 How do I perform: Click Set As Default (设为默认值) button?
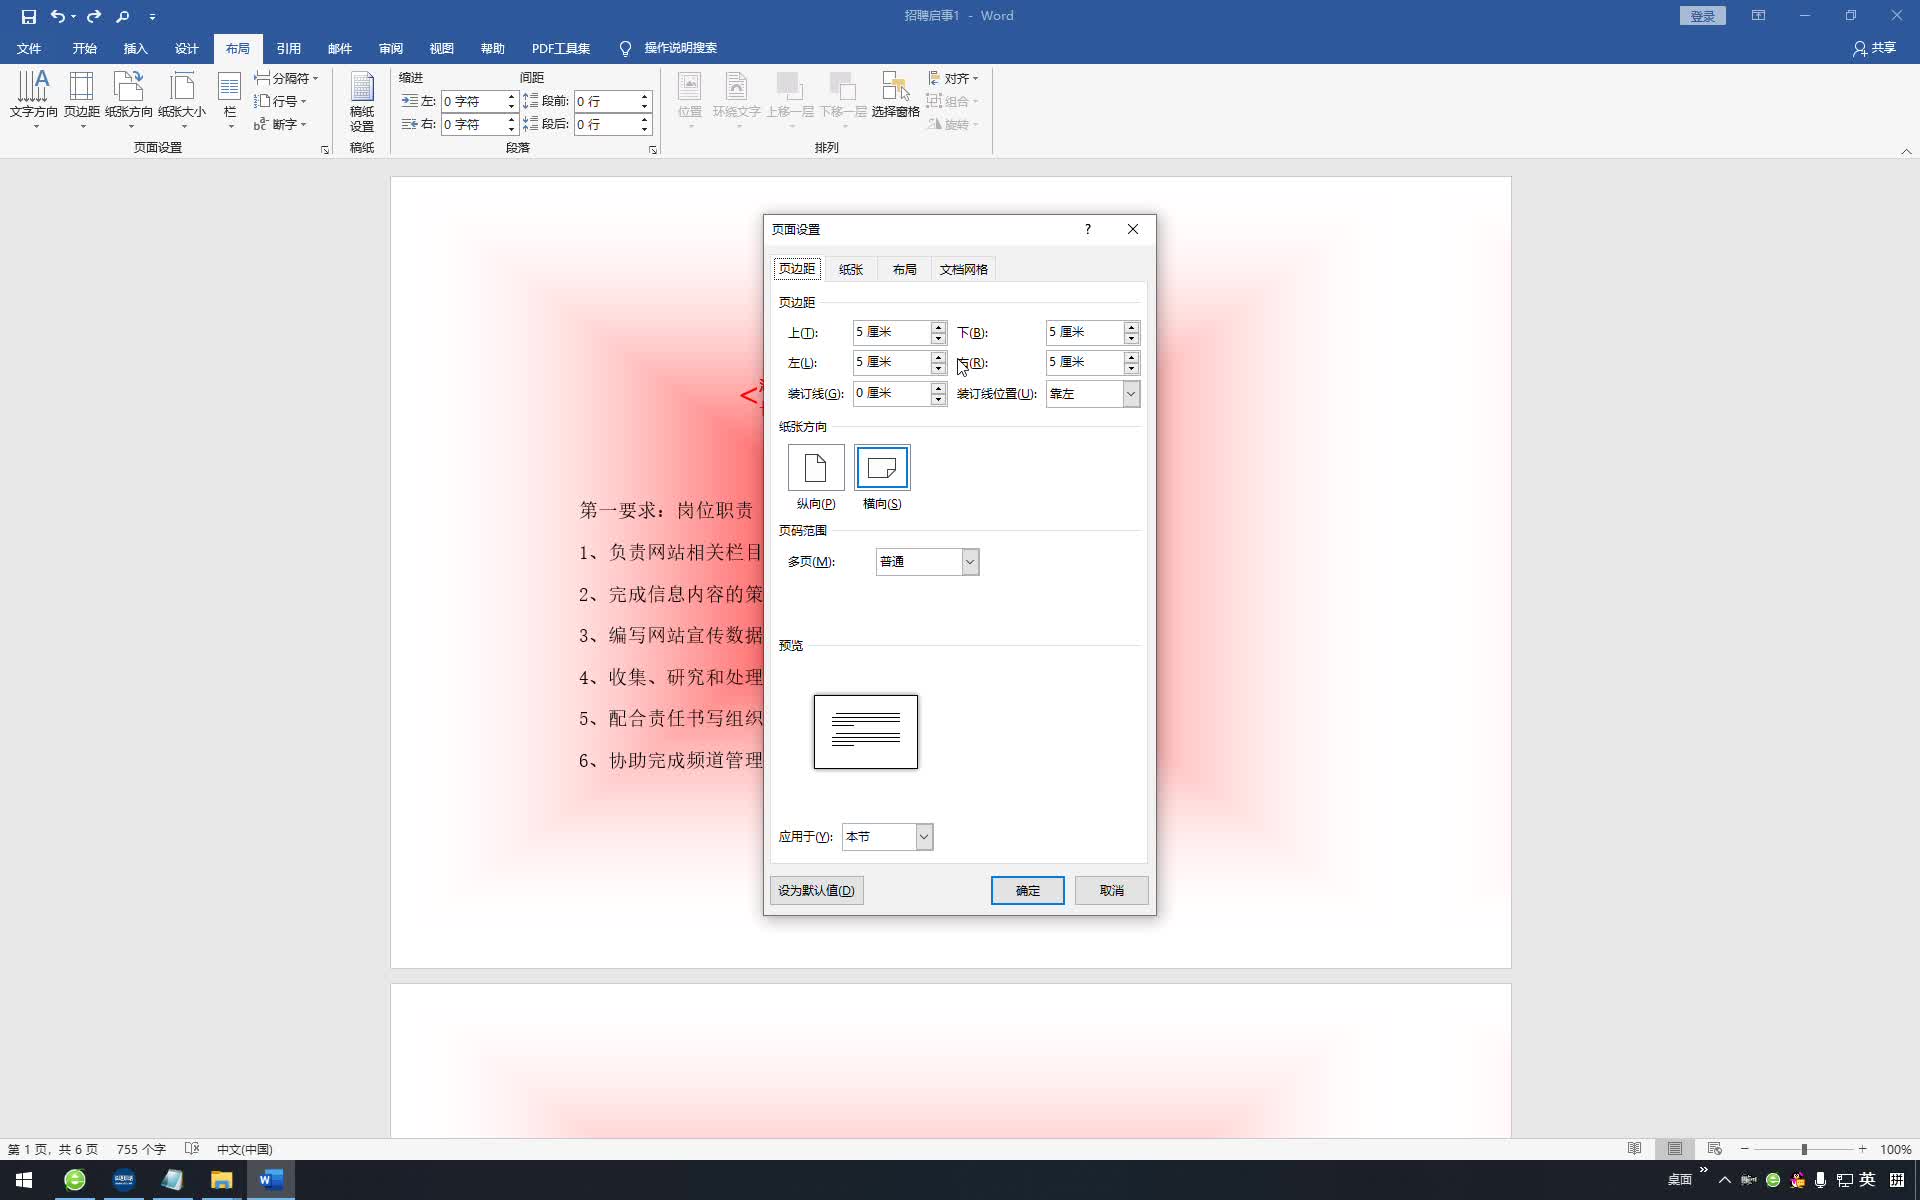click(x=817, y=890)
